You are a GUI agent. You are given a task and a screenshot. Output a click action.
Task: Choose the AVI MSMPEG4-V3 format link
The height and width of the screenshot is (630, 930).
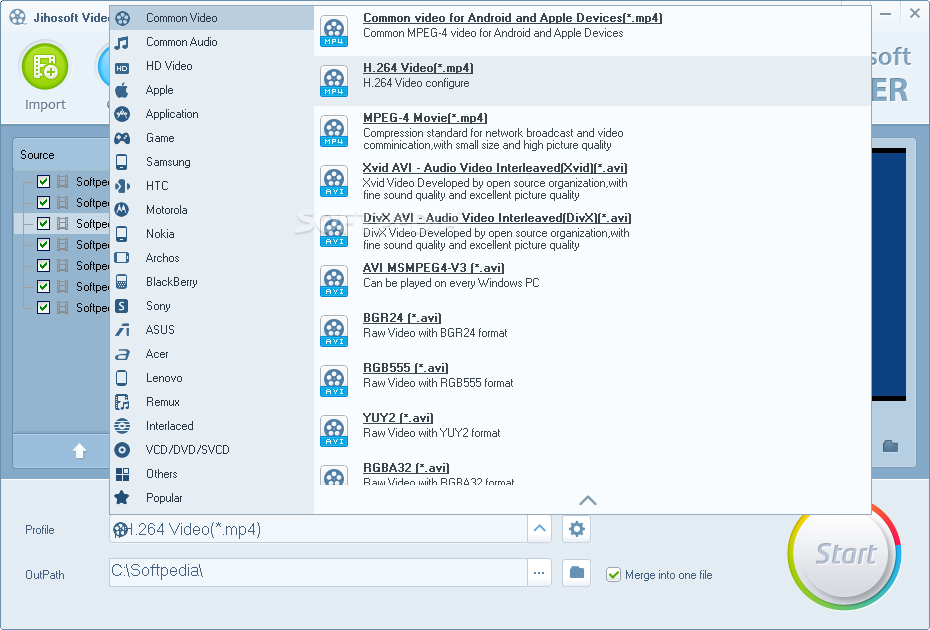pos(434,268)
